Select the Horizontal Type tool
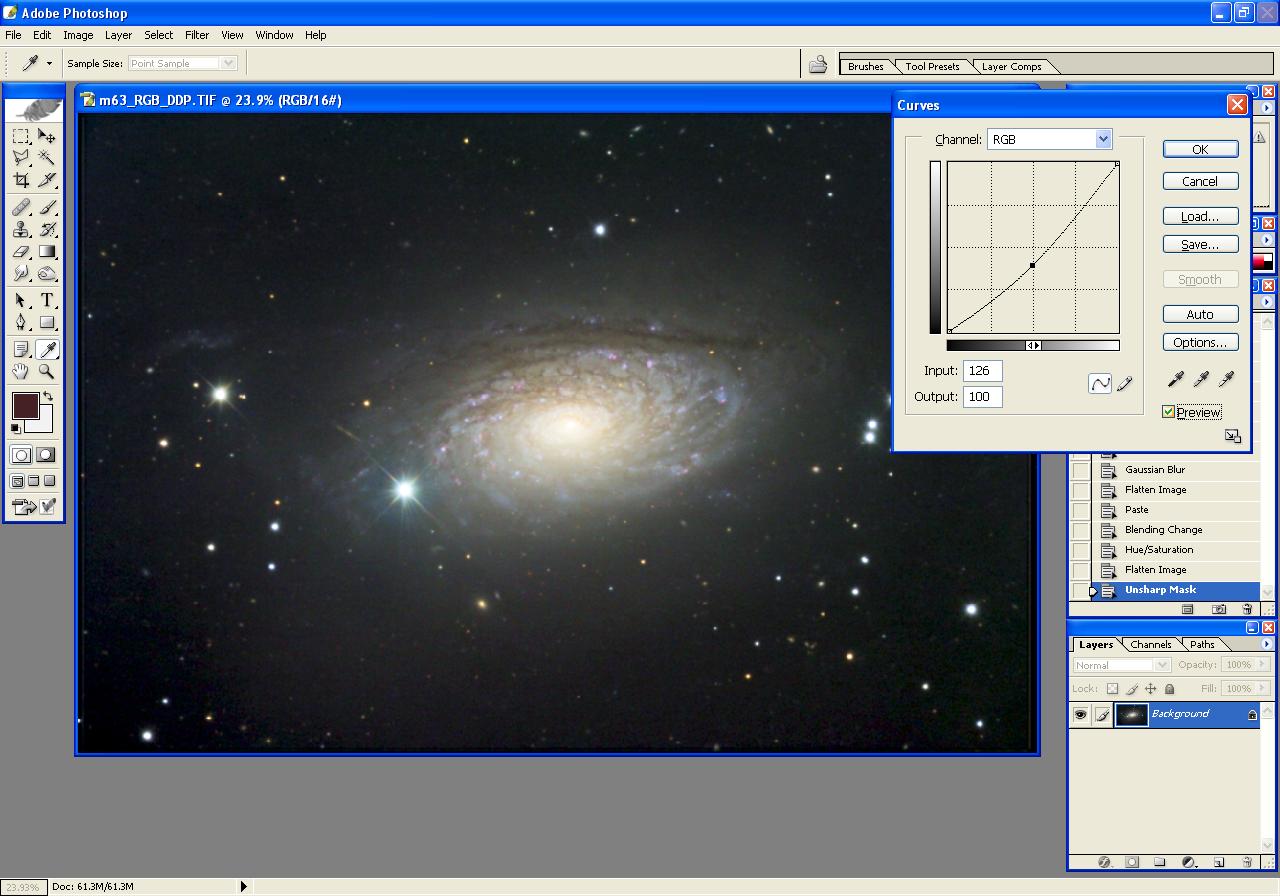The width and height of the screenshot is (1280, 896). (47, 300)
